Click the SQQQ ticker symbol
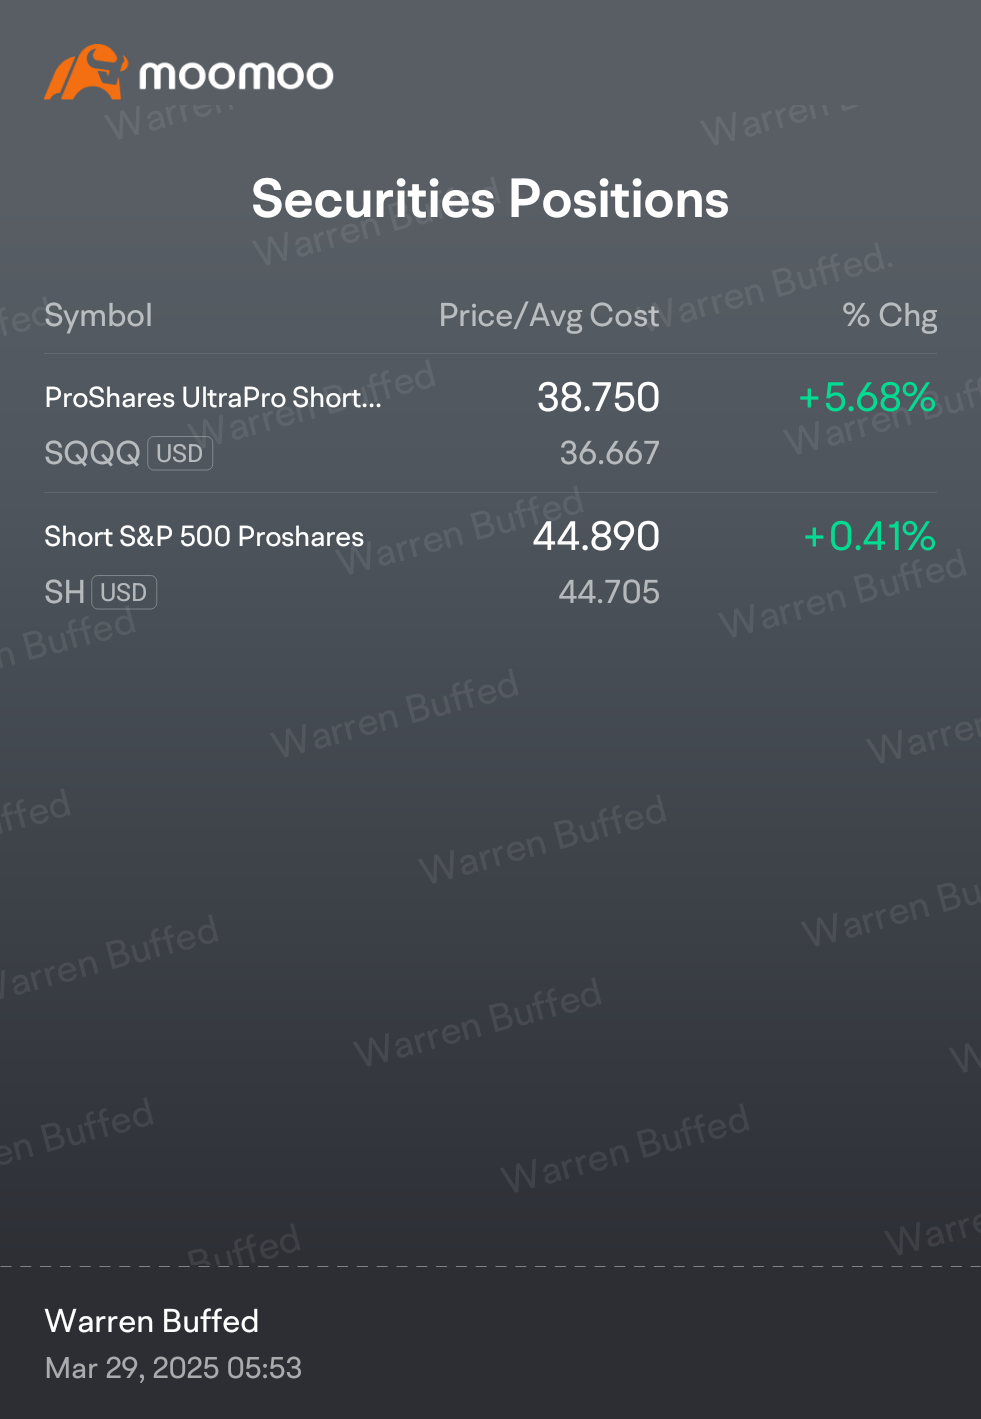981x1419 pixels. point(92,453)
